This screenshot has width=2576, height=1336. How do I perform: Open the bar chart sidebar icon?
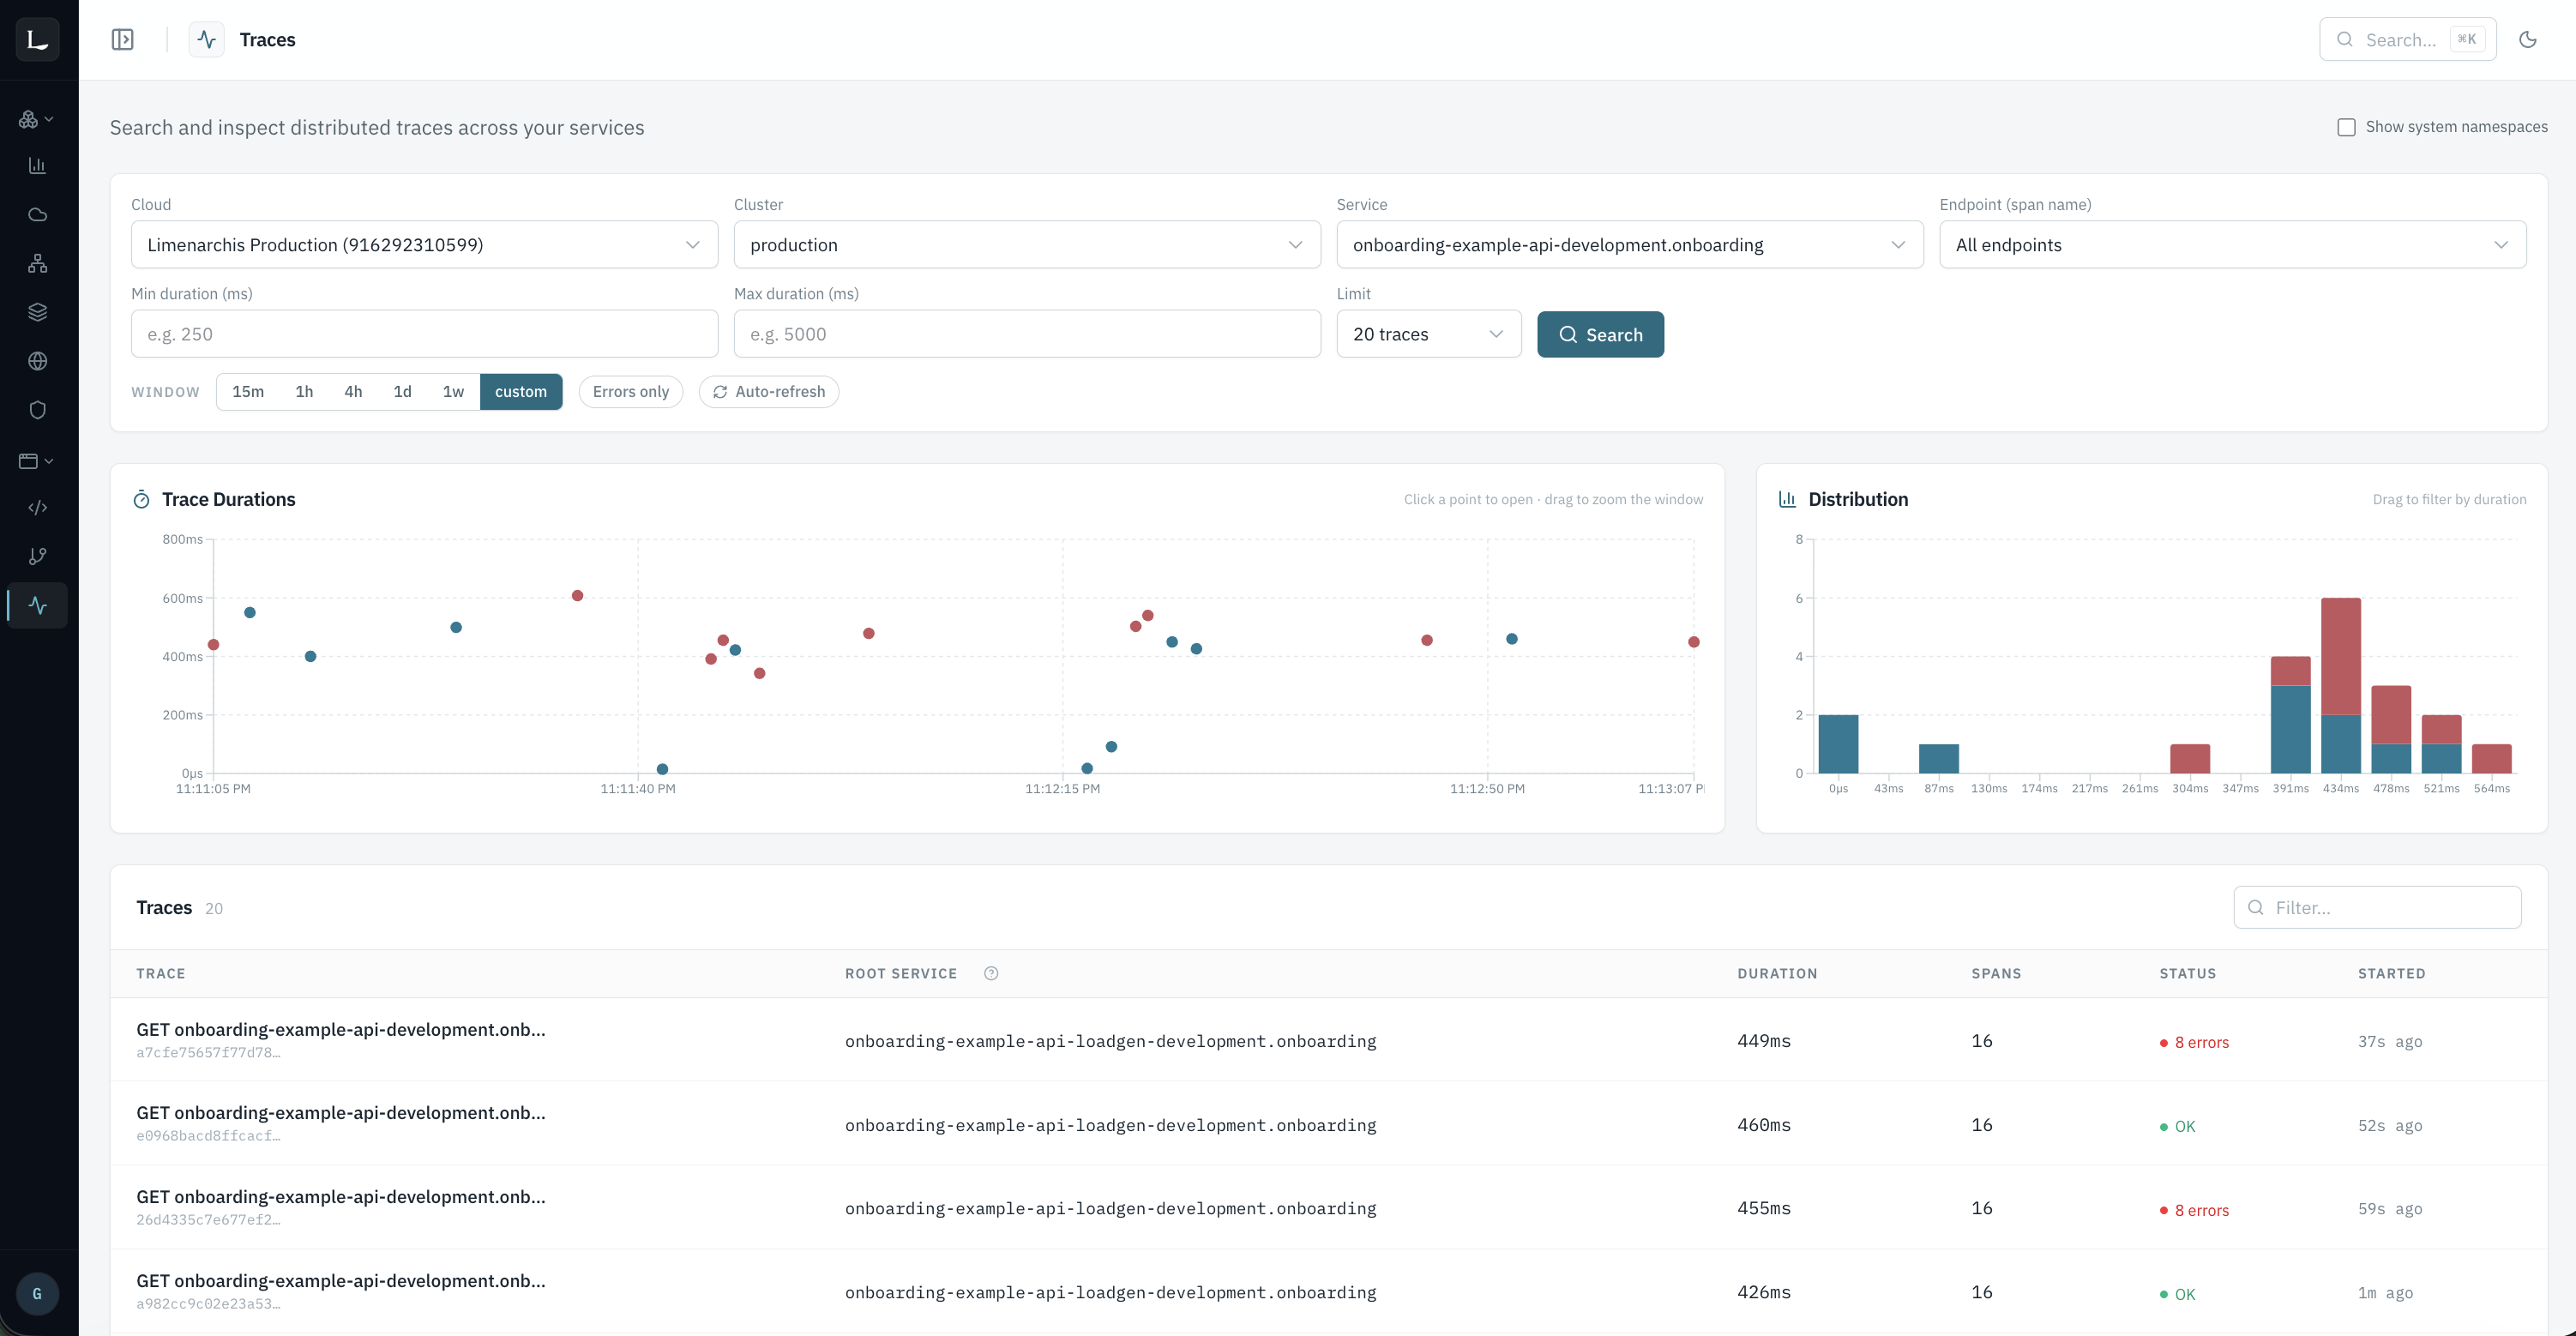pos(37,166)
